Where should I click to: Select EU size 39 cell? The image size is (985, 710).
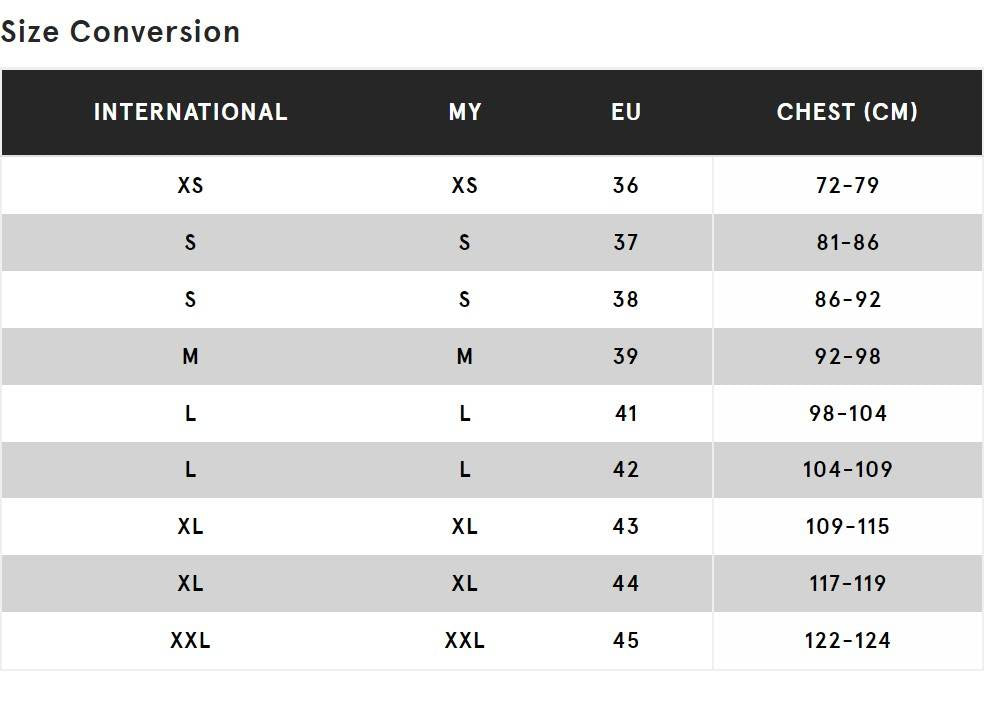tap(626, 357)
